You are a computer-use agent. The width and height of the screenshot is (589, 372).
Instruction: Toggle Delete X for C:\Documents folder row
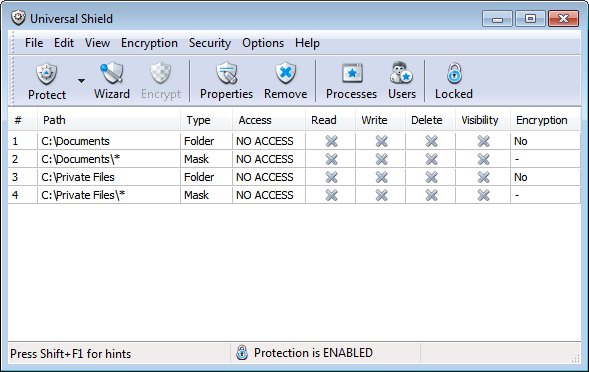pyautogui.click(x=431, y=141)
